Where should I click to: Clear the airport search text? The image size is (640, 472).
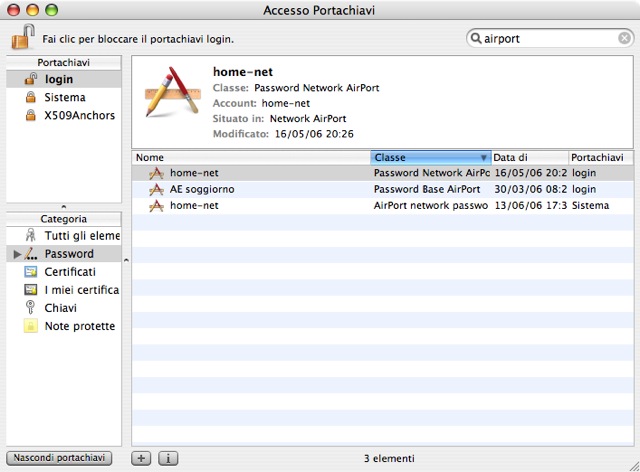coord(624,38)
